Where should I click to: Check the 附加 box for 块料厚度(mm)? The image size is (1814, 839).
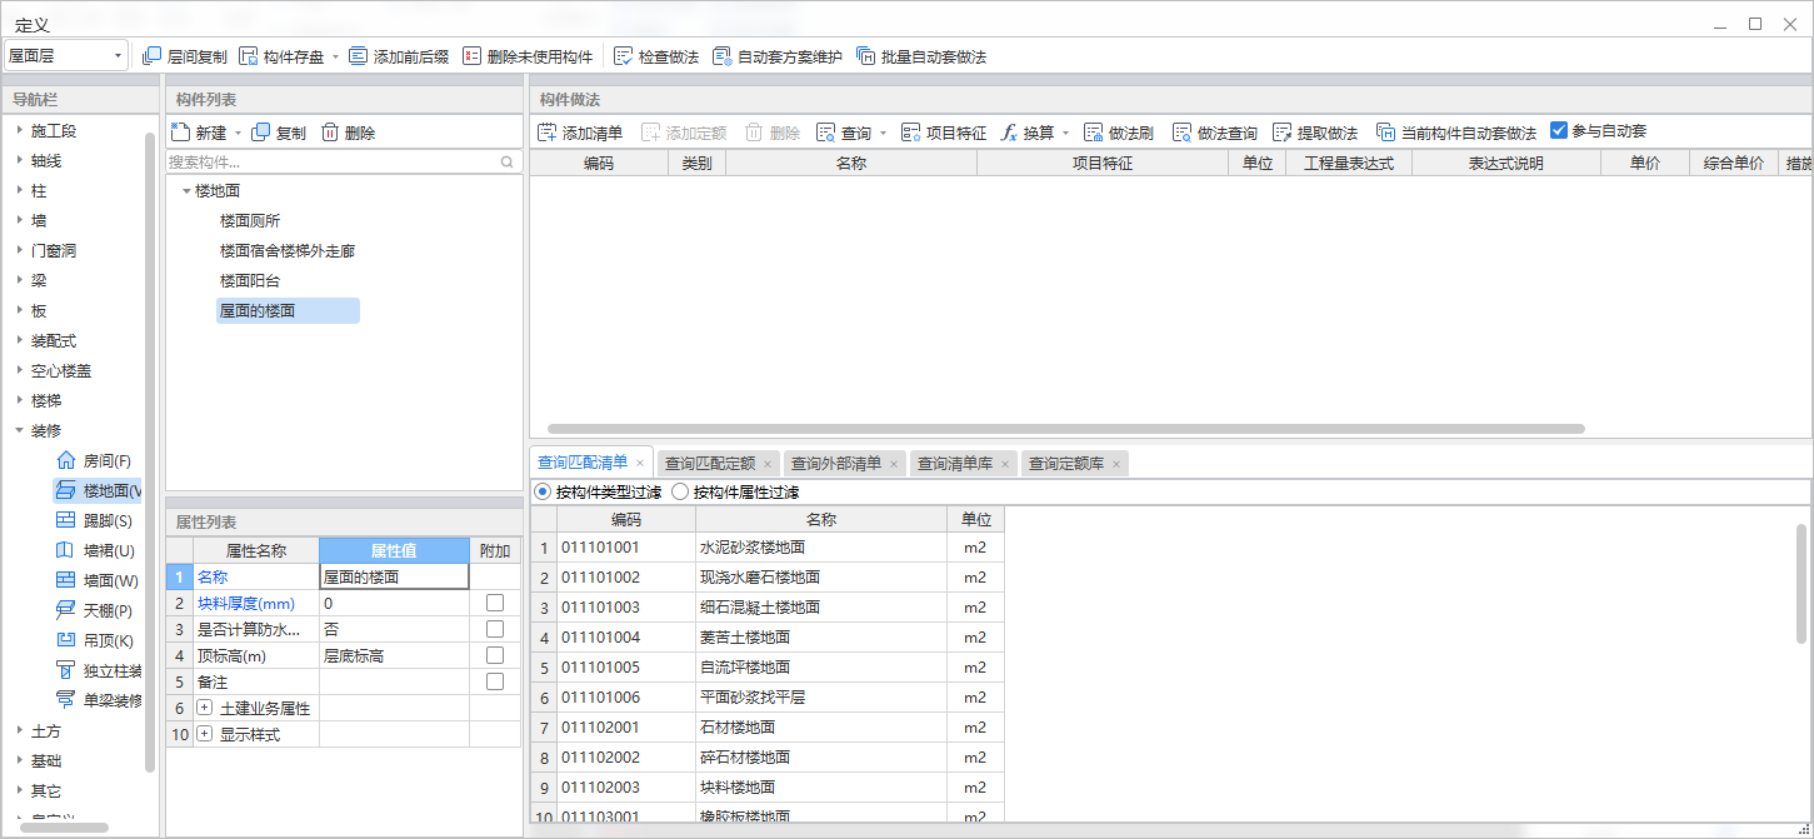click(x=495, y=603)
